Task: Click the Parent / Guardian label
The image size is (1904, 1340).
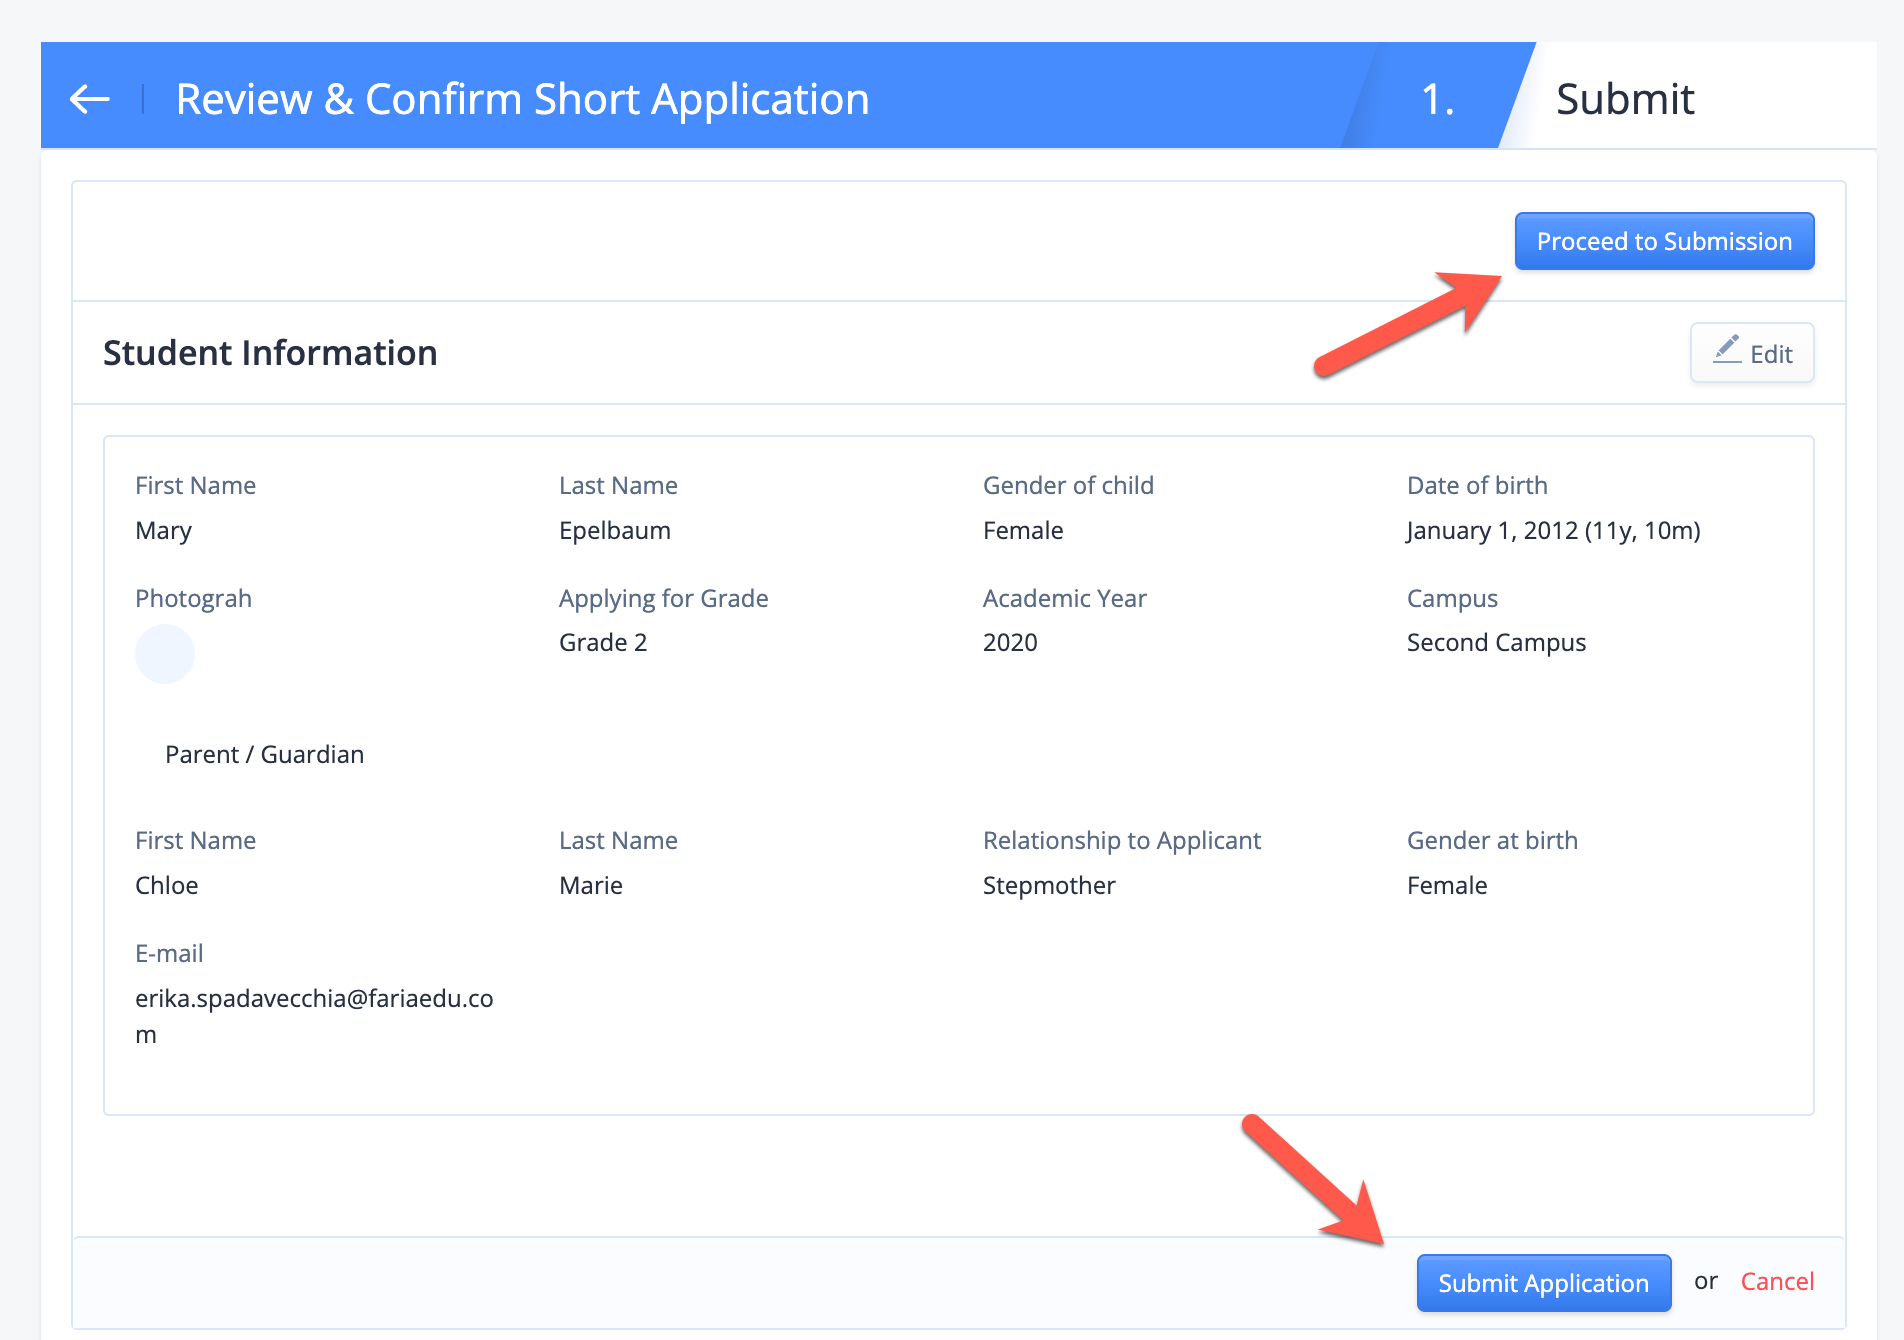Action: pyautogui.click(x=264, y=754)
